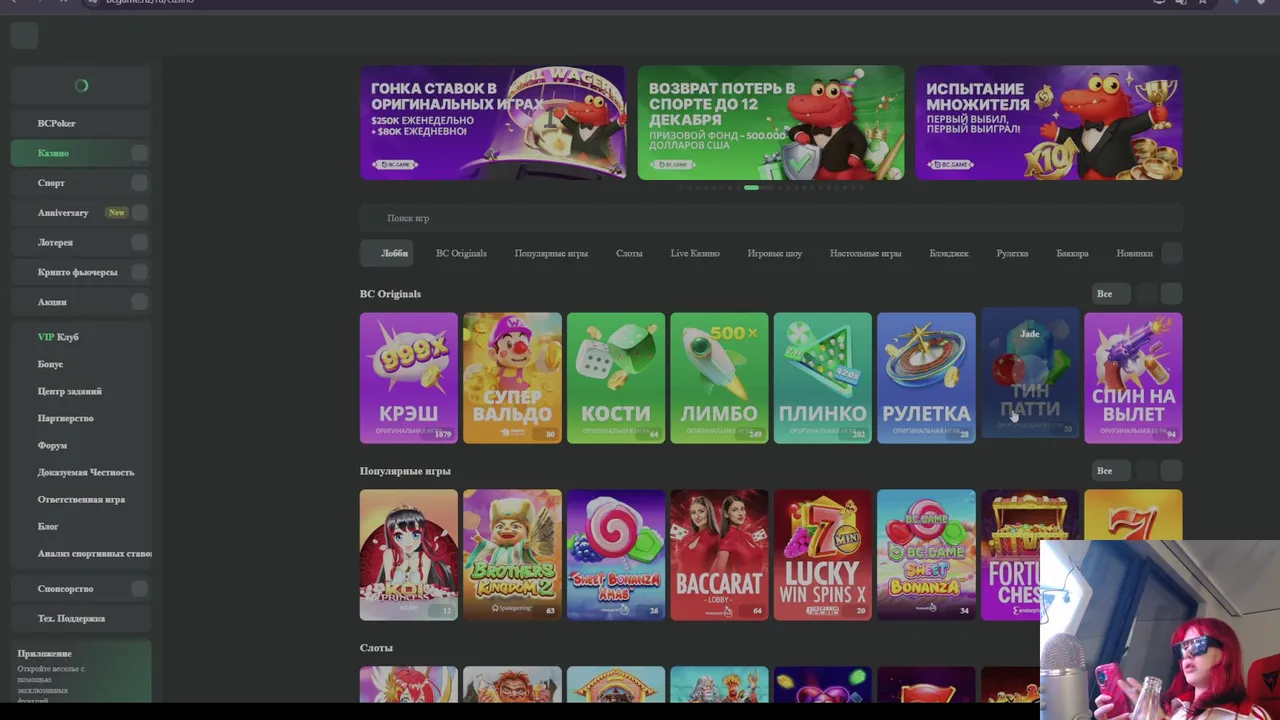
Task: Click Все button for Популярные игры
Action: [1109, 471]
